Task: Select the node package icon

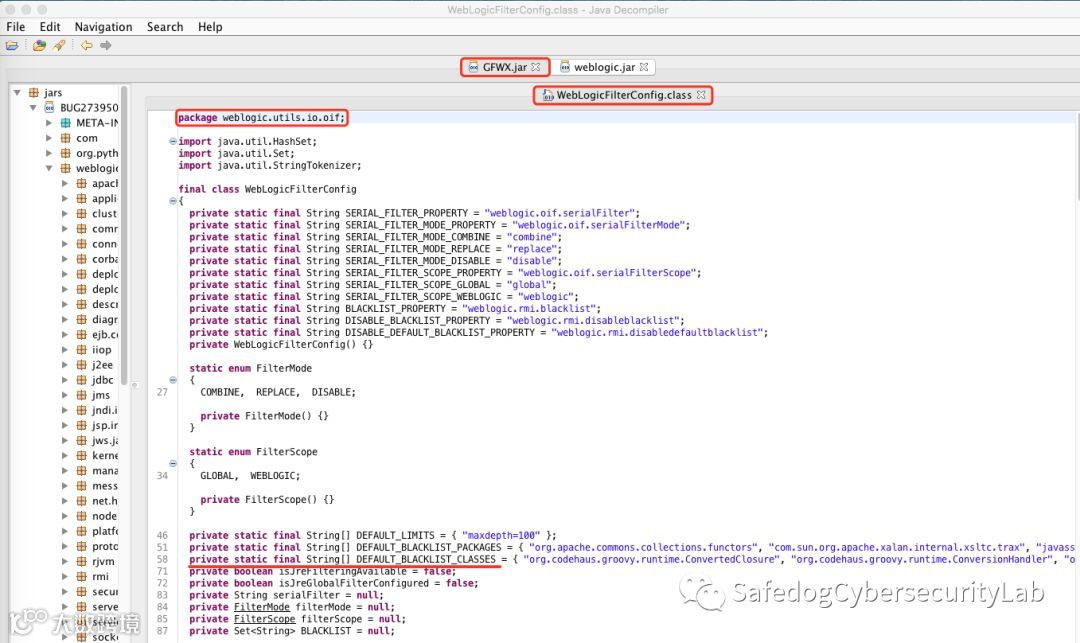Action: pos(81,516)
